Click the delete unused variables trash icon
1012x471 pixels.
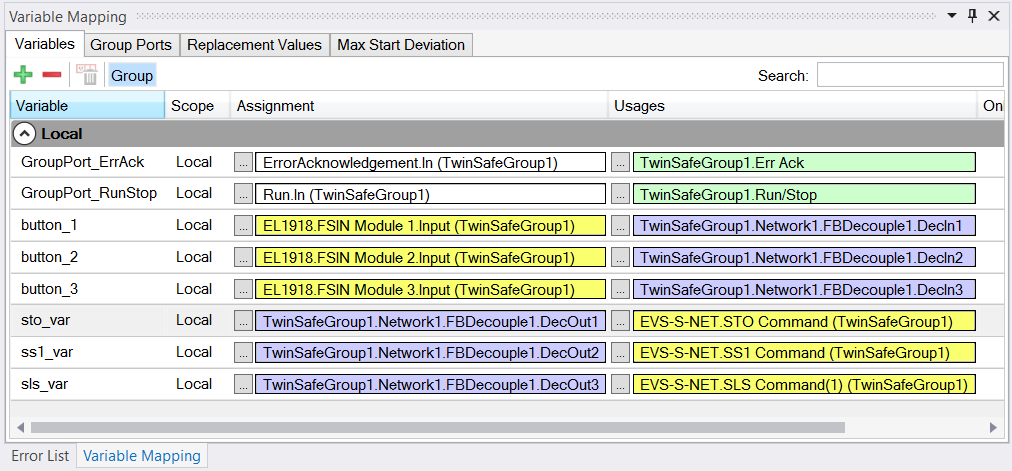point(86,75)
